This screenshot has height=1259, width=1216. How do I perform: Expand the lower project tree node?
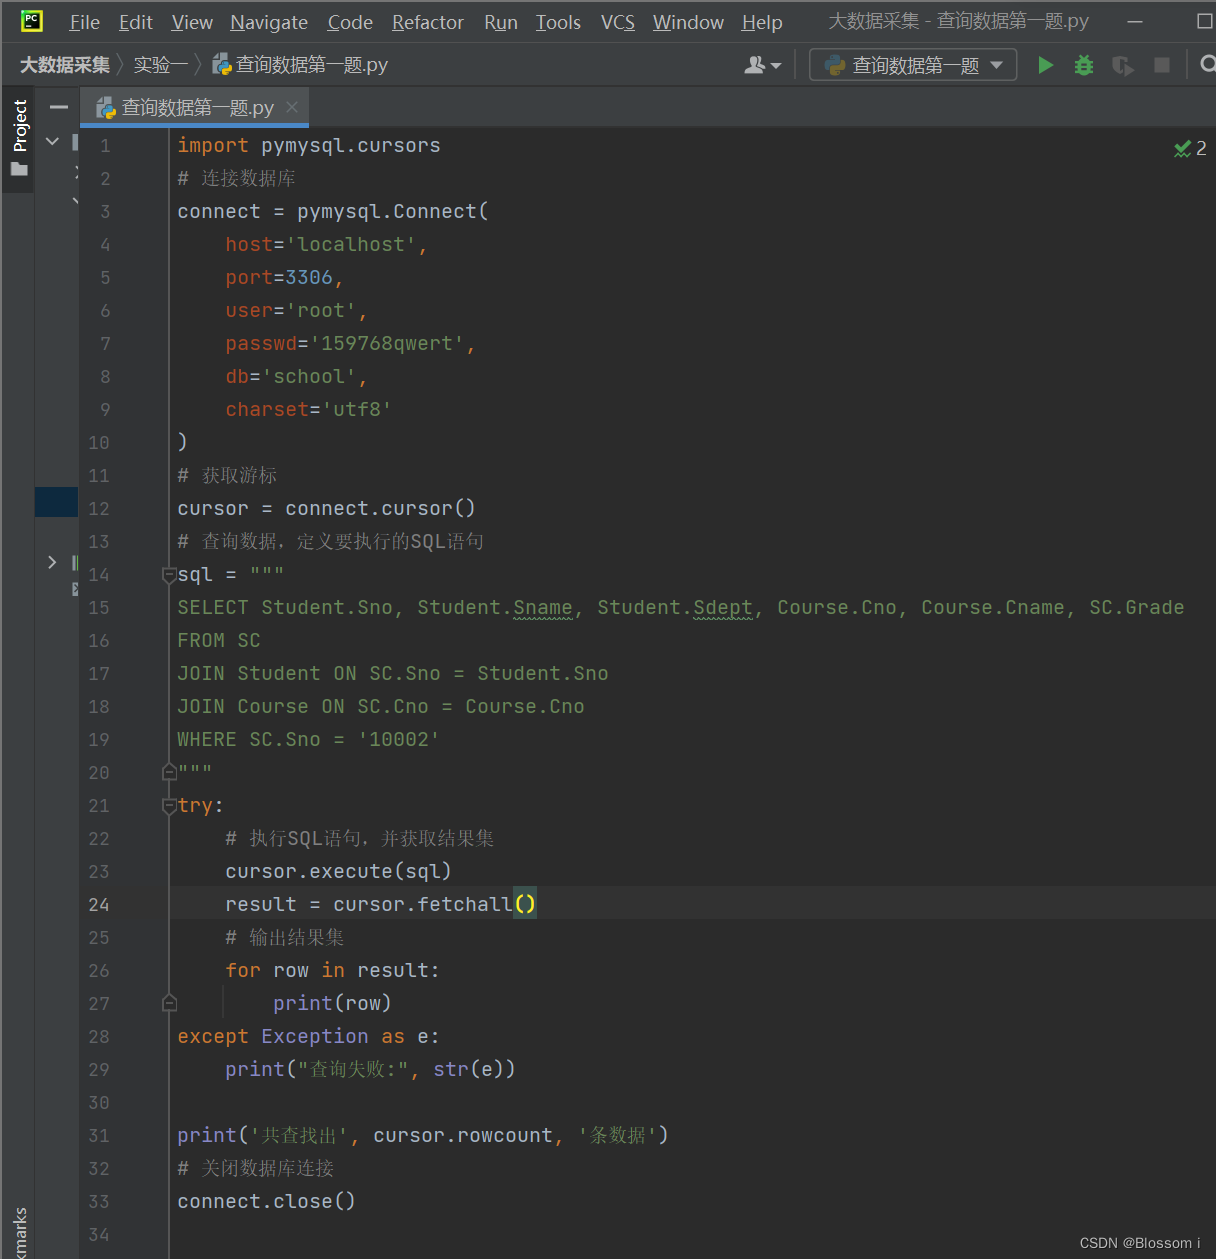[52, 563]
